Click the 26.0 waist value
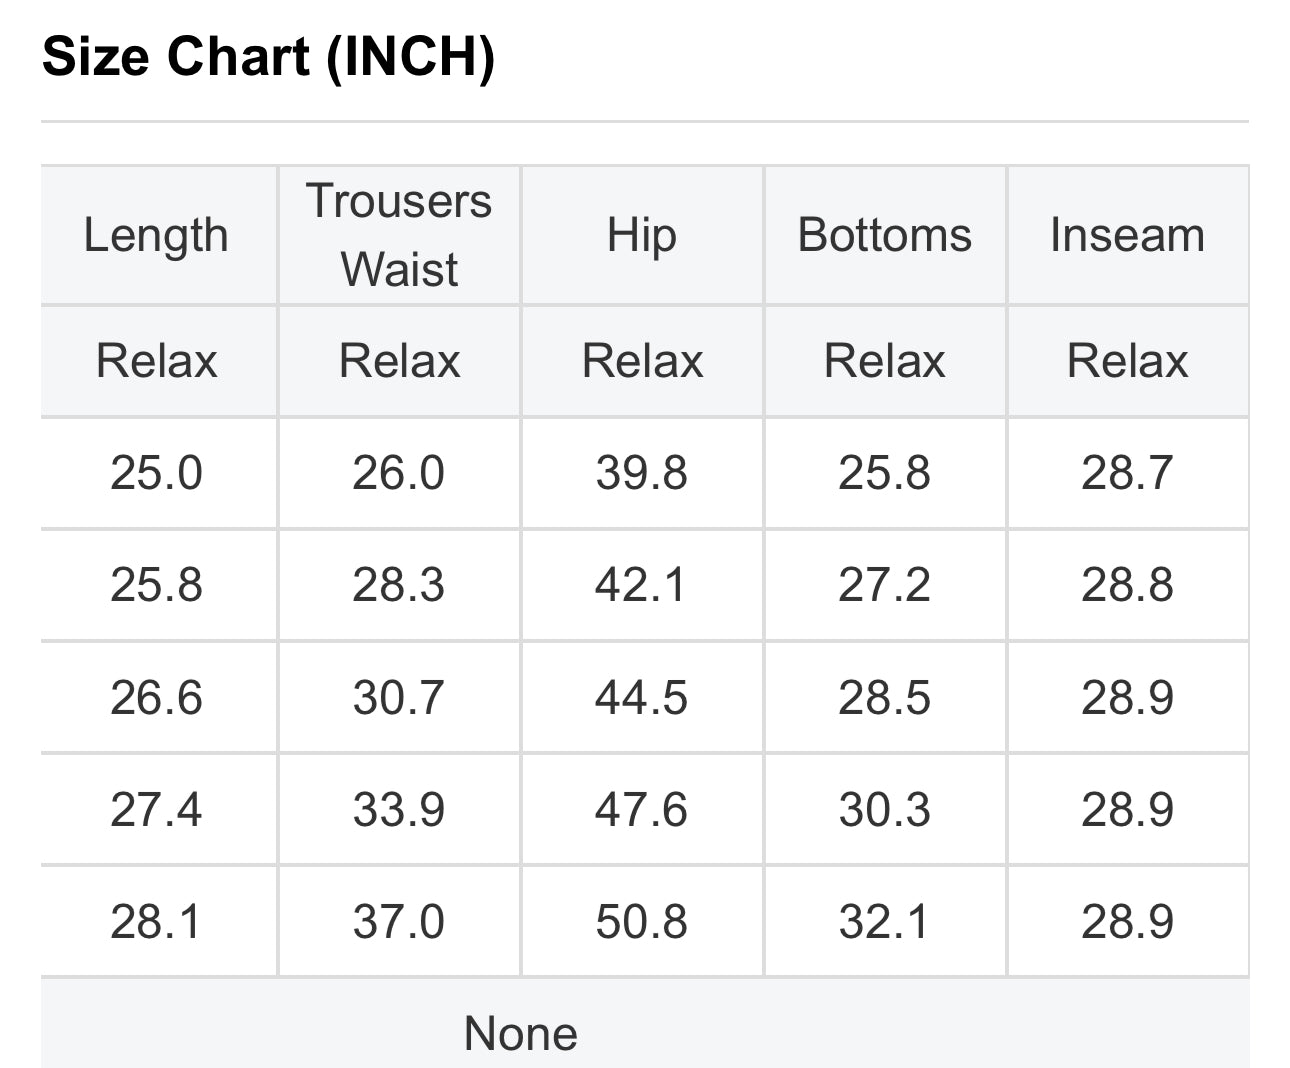The image size is (1290, 1068). [398, 473]
